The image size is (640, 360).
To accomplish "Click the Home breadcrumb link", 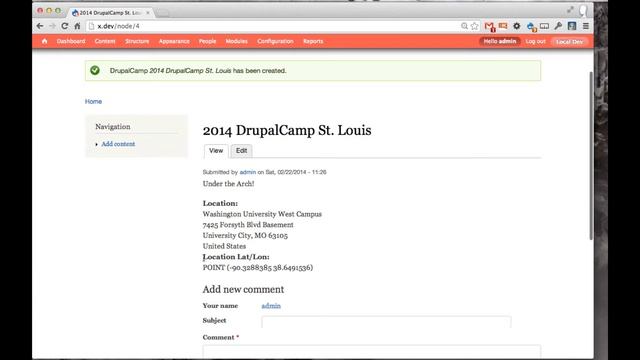I will [x=93, y=101].
